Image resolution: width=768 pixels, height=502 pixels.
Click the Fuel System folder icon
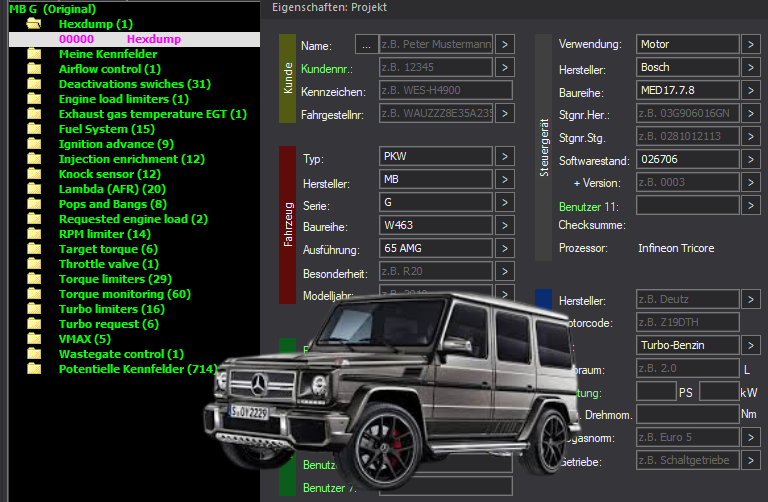tap(34, 129)
